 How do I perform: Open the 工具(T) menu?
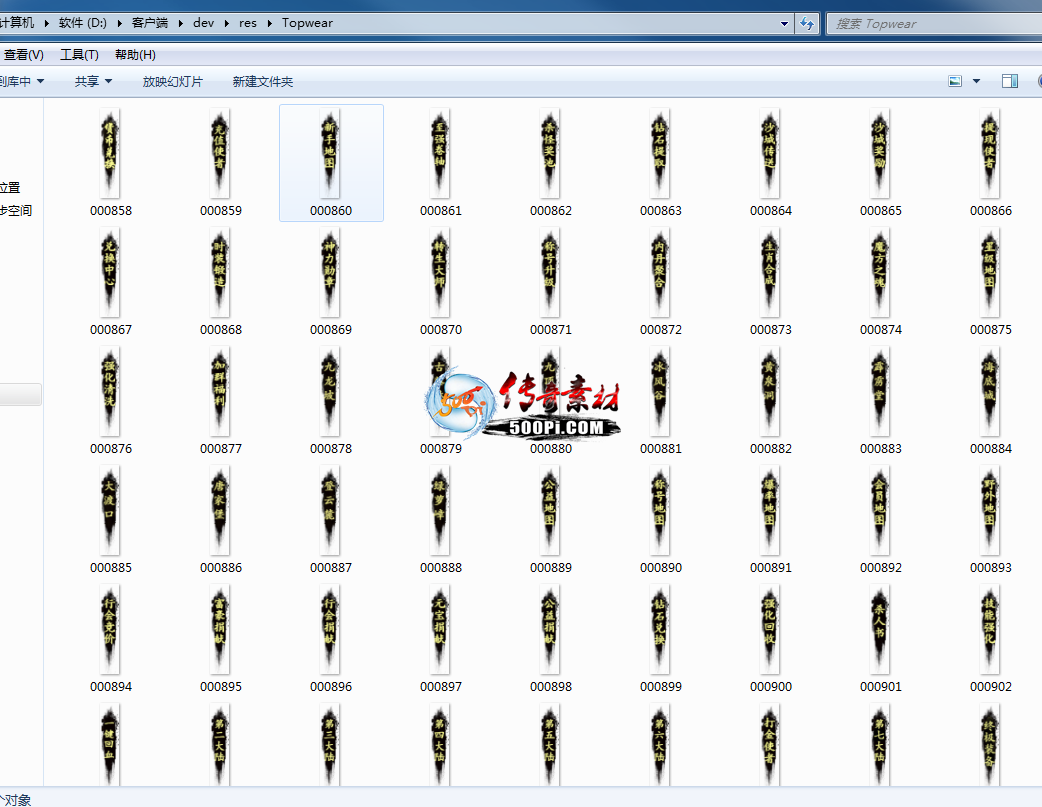[x=79, y=55]
